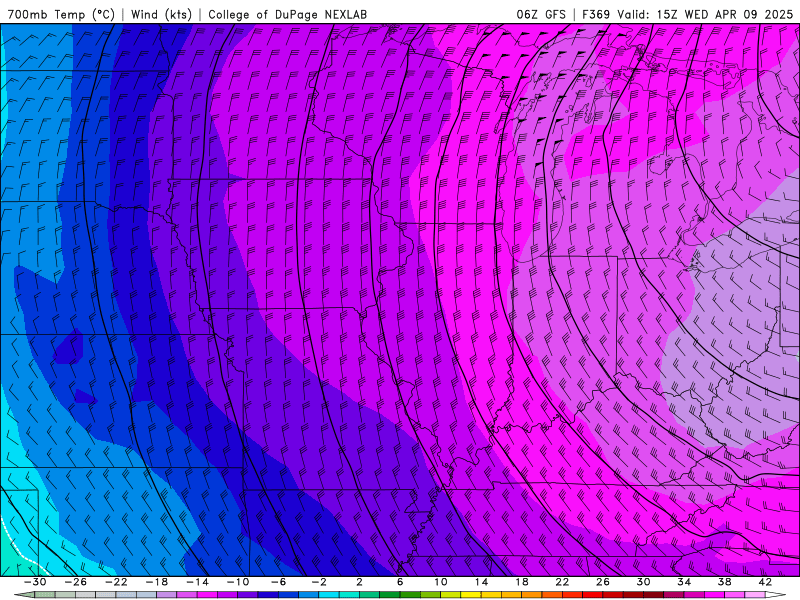Screen dimensions: 800x600
Task: Click the -14 color scale label
Action: click(197, 582)
